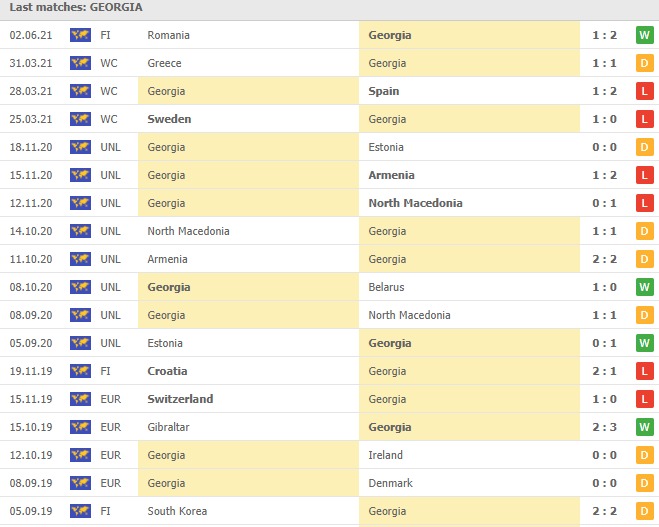Open Spain team link
This screenshot has height=527, width=659.
[x=383, y=91]
